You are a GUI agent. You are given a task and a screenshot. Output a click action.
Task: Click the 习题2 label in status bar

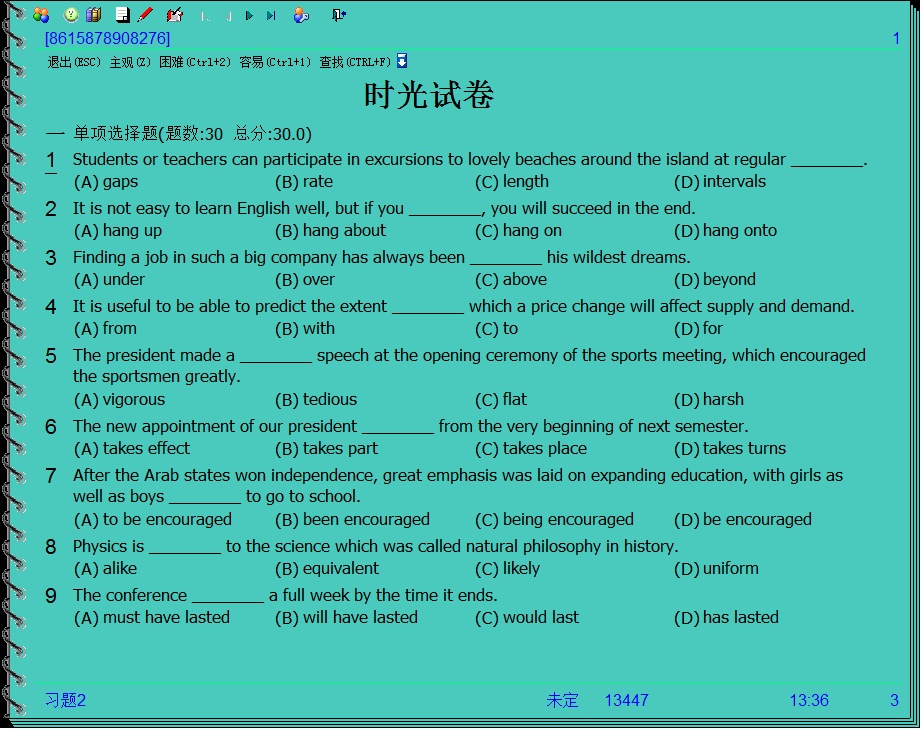click(65, 700)
